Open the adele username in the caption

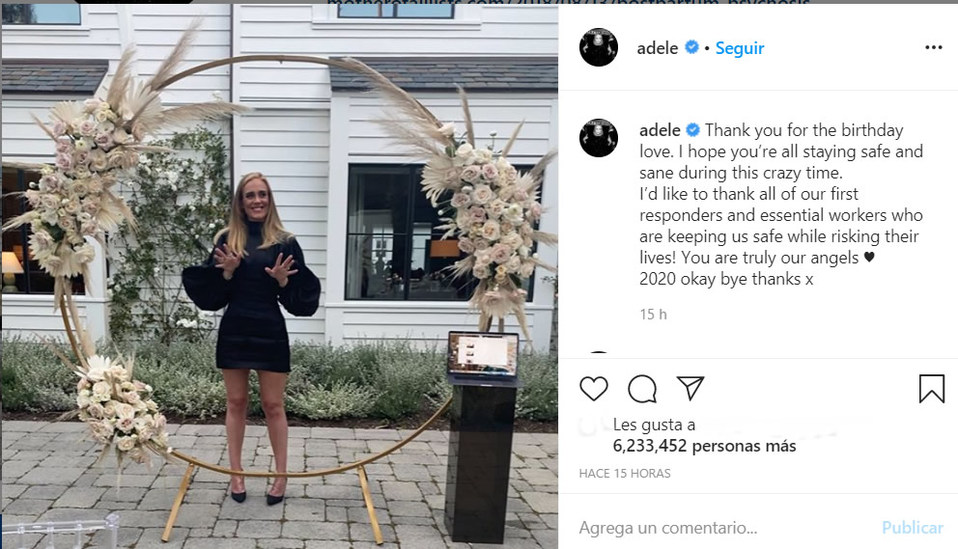click(660, 130)
